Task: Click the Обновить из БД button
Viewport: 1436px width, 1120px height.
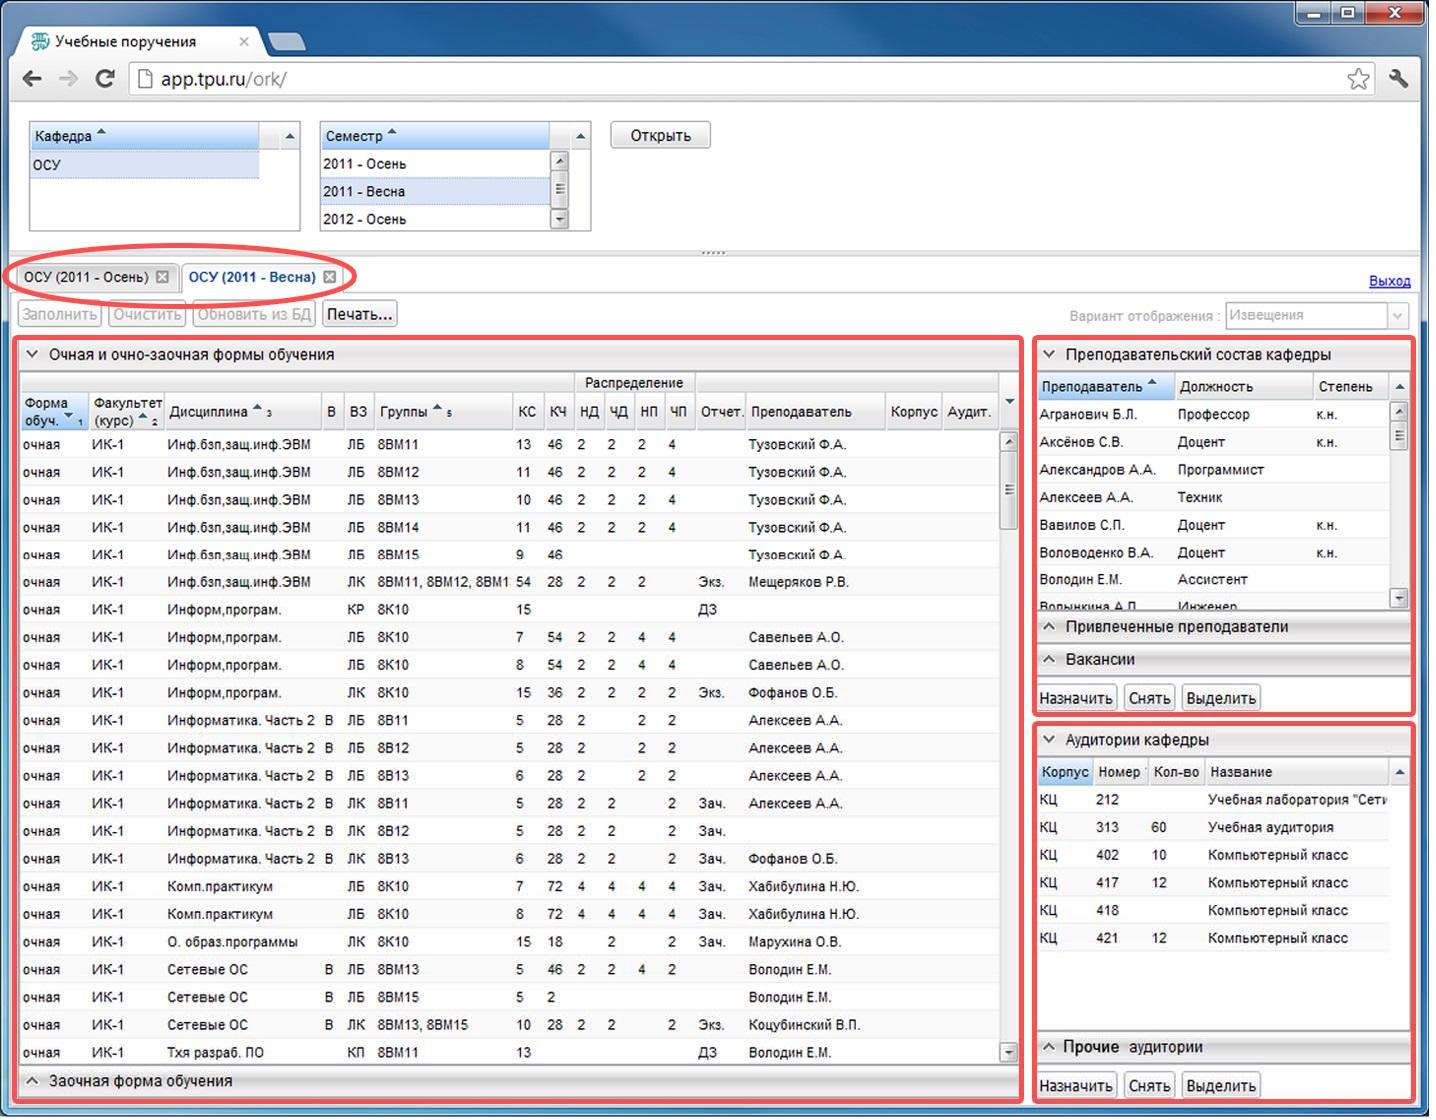Action: [254, 314]
